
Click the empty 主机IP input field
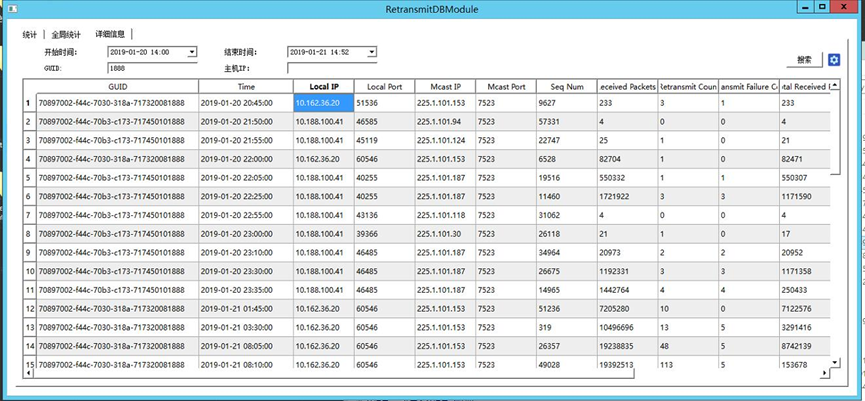(x=332, y=68)
